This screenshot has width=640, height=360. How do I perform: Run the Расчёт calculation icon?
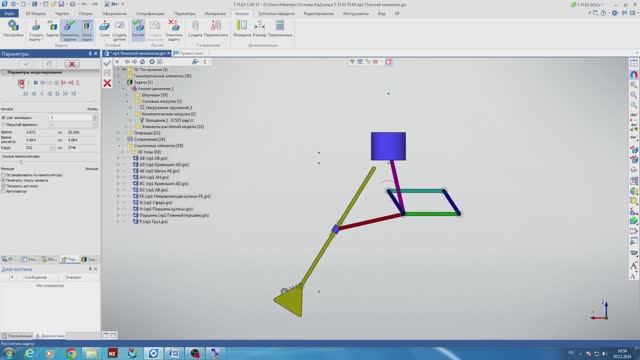(x=138, y=29)
